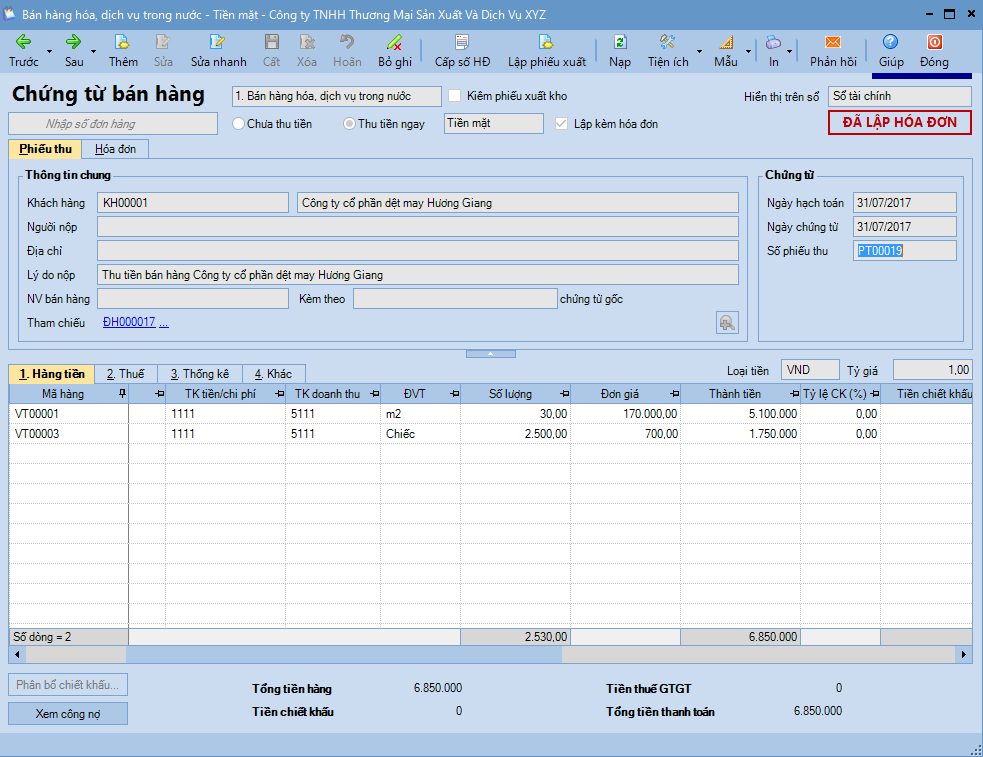Collapse the general info panel arrow
983x757 pixels.
[x=491, y=354]
